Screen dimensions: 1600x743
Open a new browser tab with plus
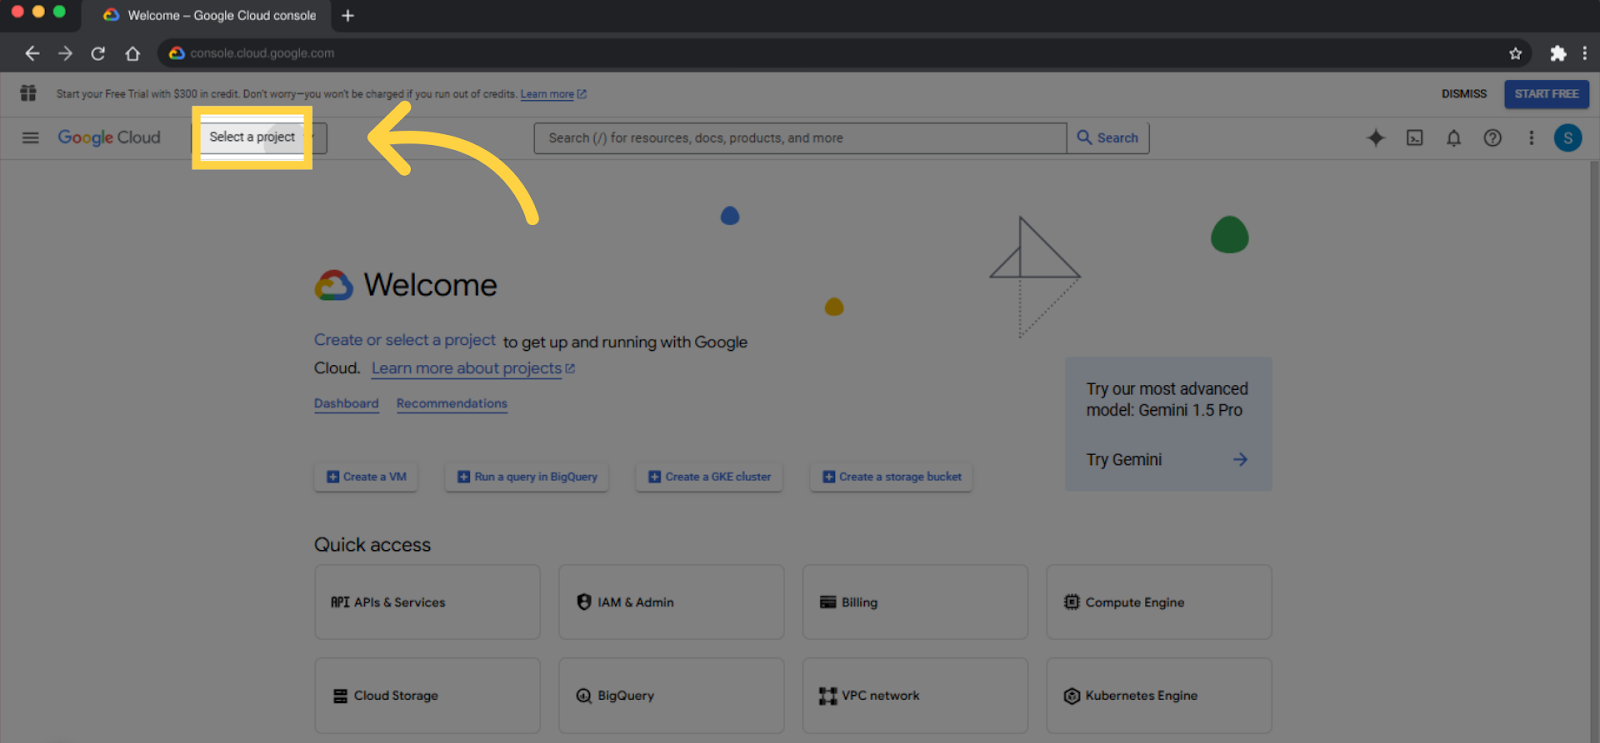point(348,15)
